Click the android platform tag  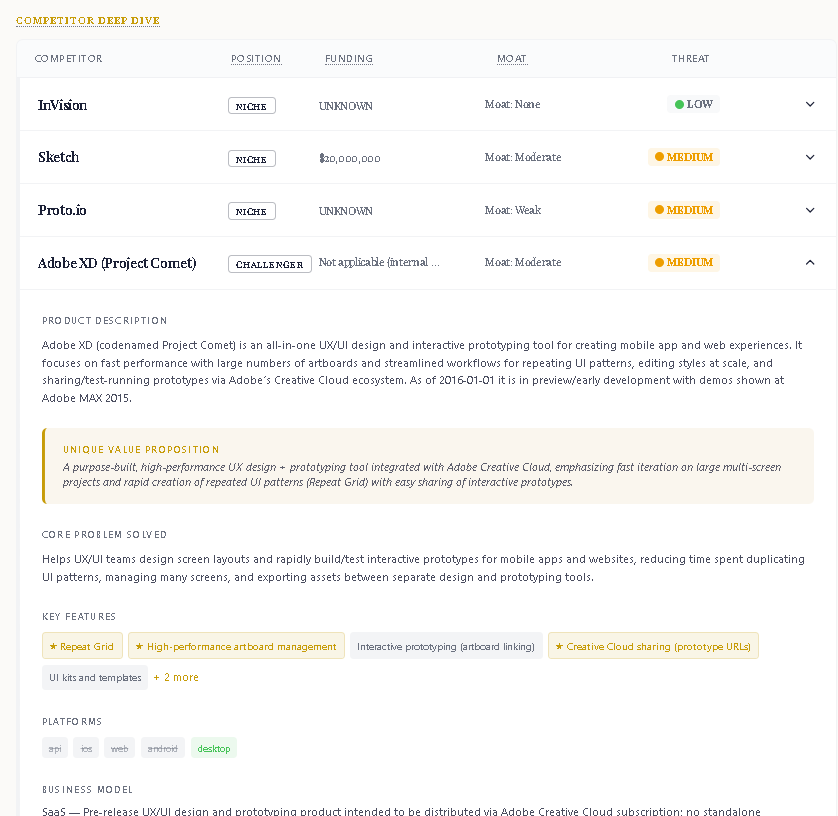point(162,748)
